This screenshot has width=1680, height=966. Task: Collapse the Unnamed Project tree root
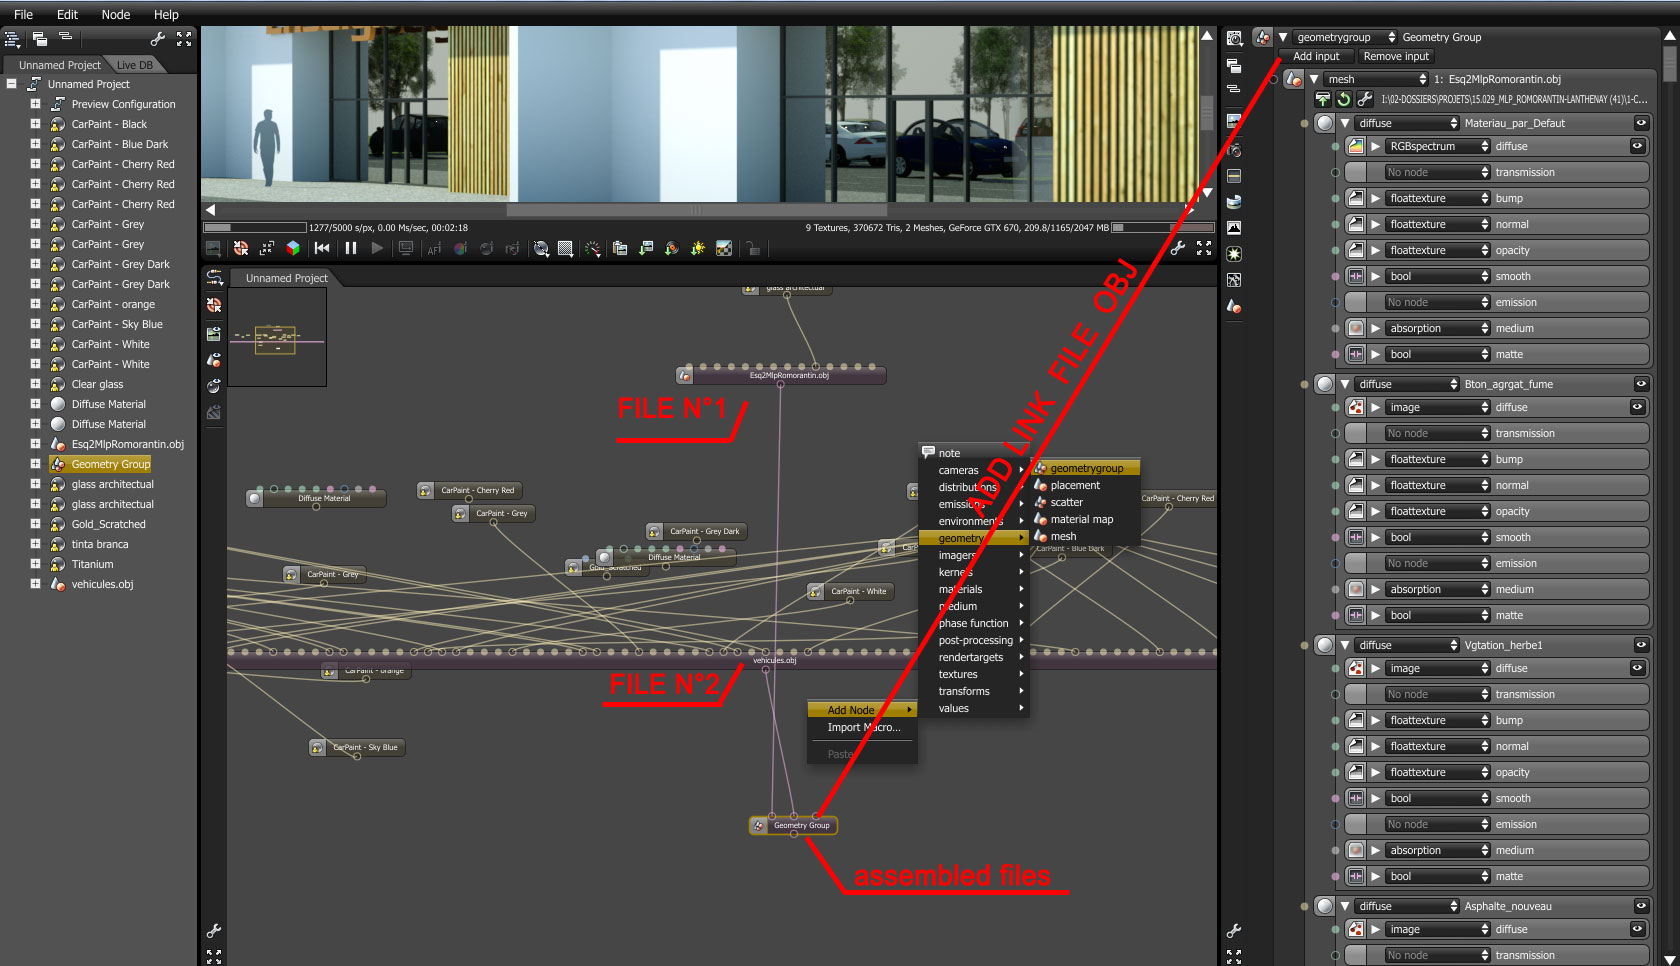tap(11, 84)
